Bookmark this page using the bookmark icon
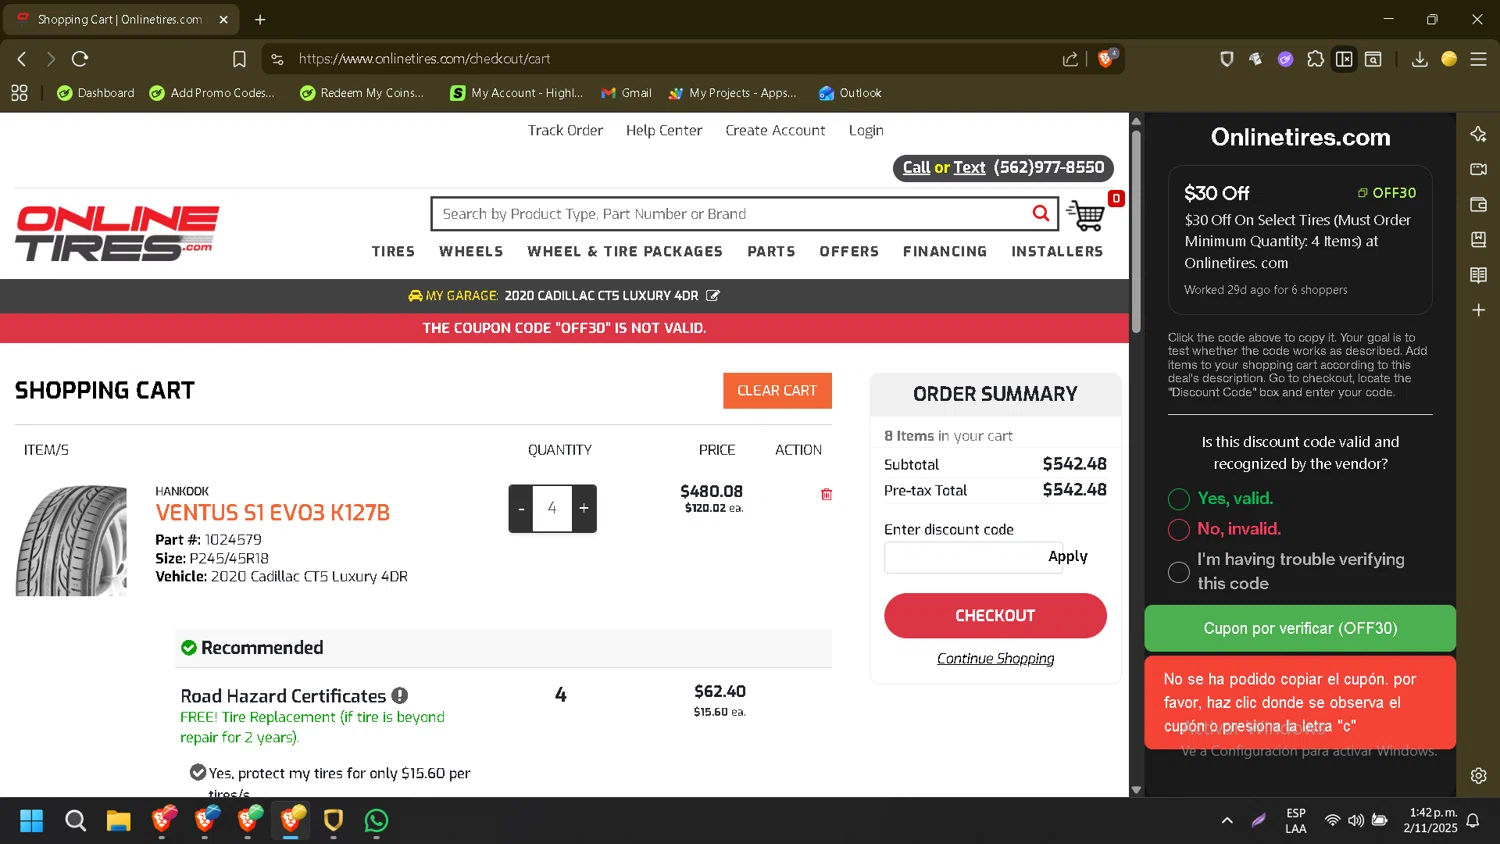 pyautogui.click(x=239, y=59)
